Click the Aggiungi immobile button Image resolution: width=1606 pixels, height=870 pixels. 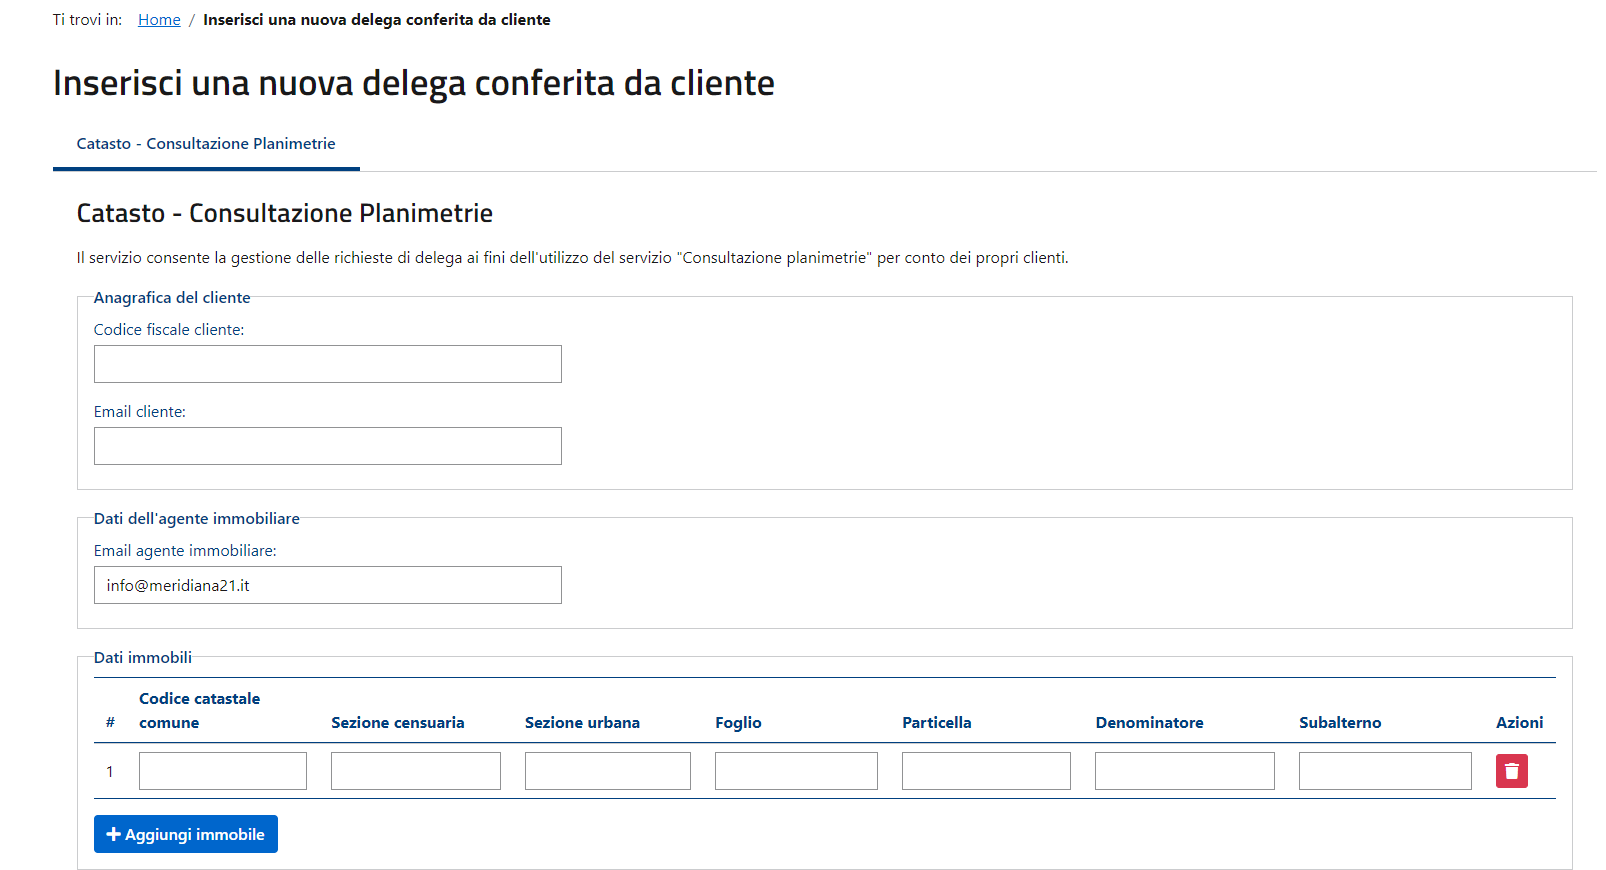coord(186,834)
